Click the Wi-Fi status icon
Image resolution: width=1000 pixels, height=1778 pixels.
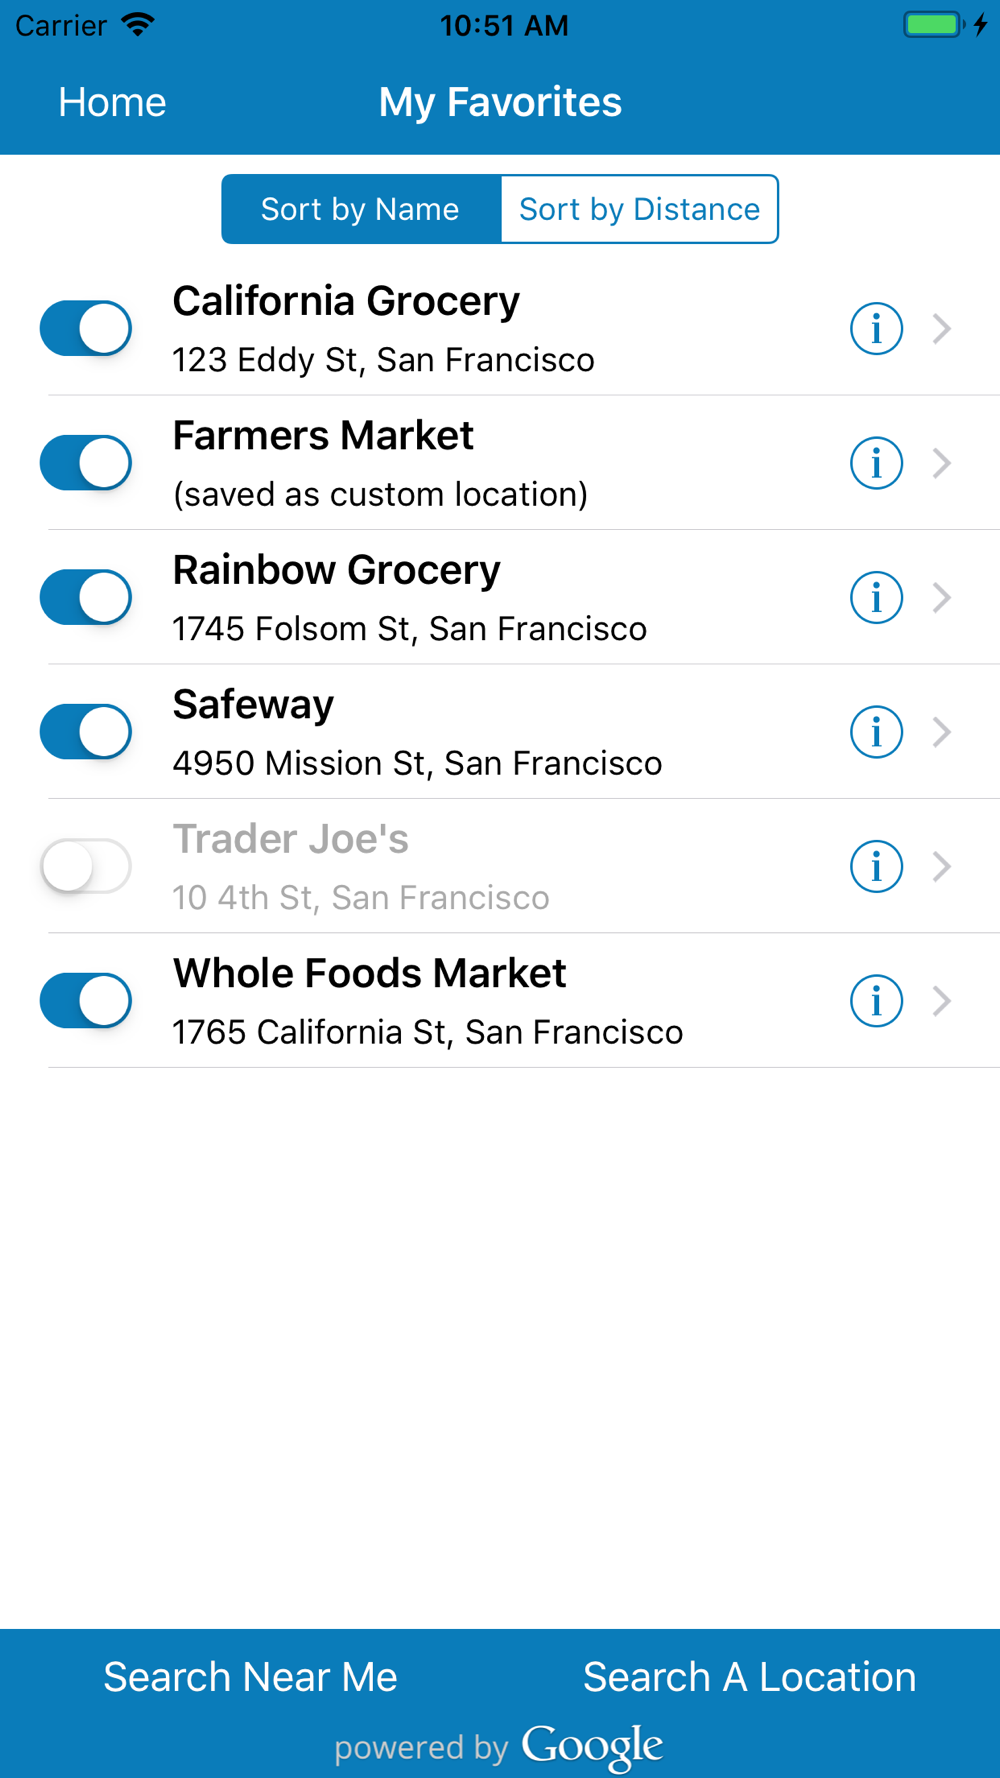(137, 25)
